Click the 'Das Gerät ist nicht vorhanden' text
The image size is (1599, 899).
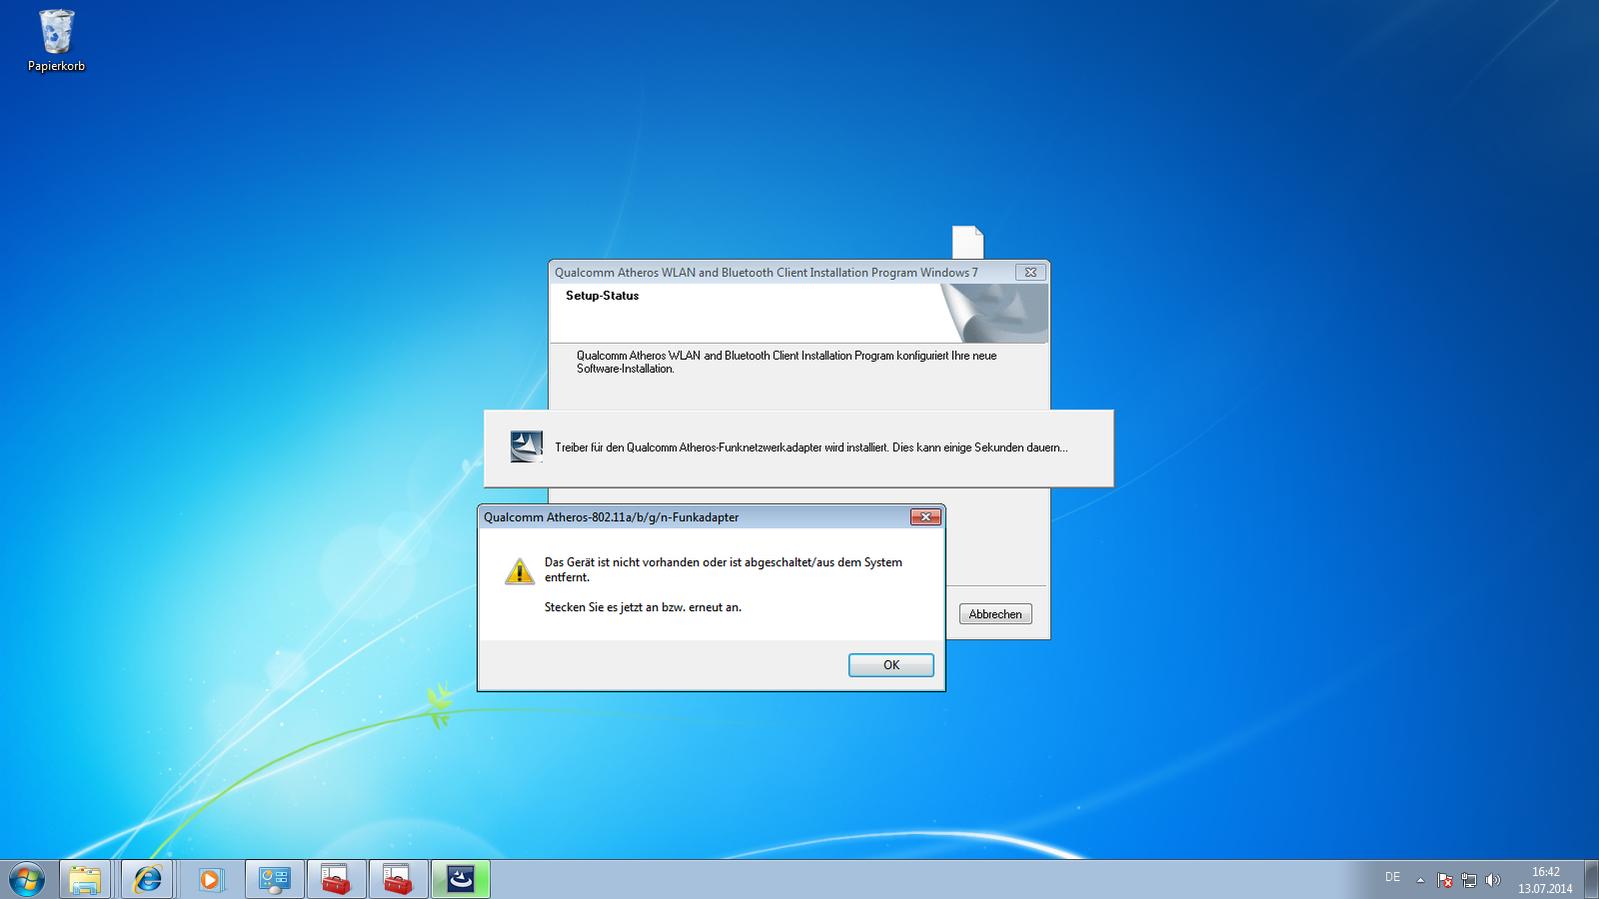click(x=723, y=569)
